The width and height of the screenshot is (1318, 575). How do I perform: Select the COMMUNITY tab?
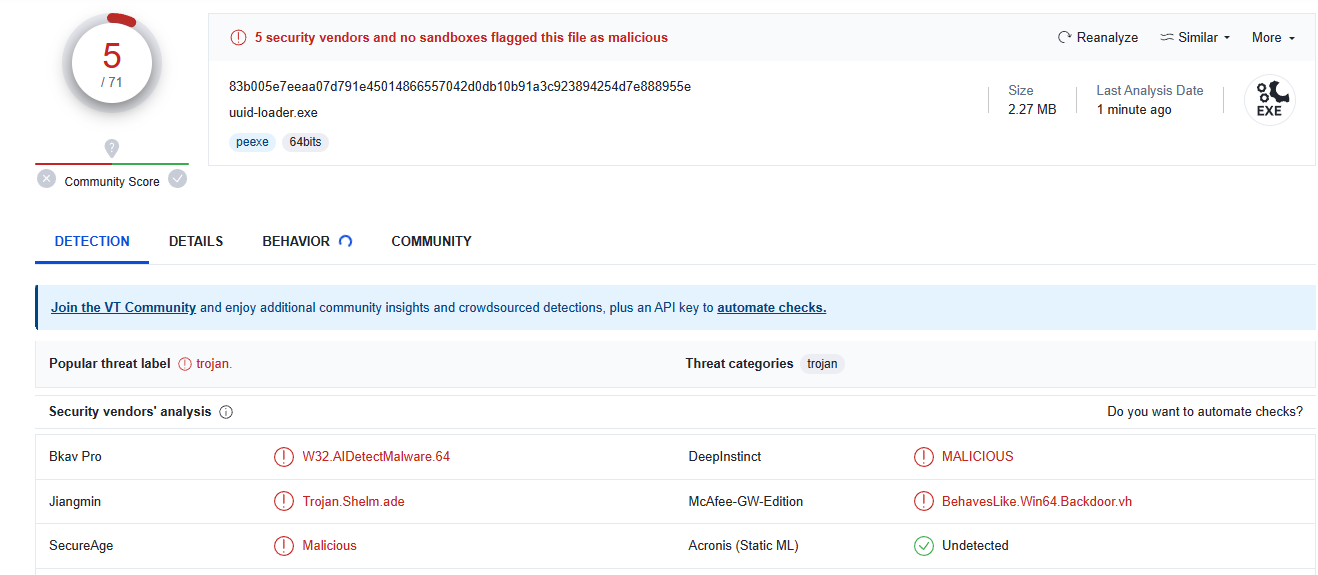(x=431, y=241)
